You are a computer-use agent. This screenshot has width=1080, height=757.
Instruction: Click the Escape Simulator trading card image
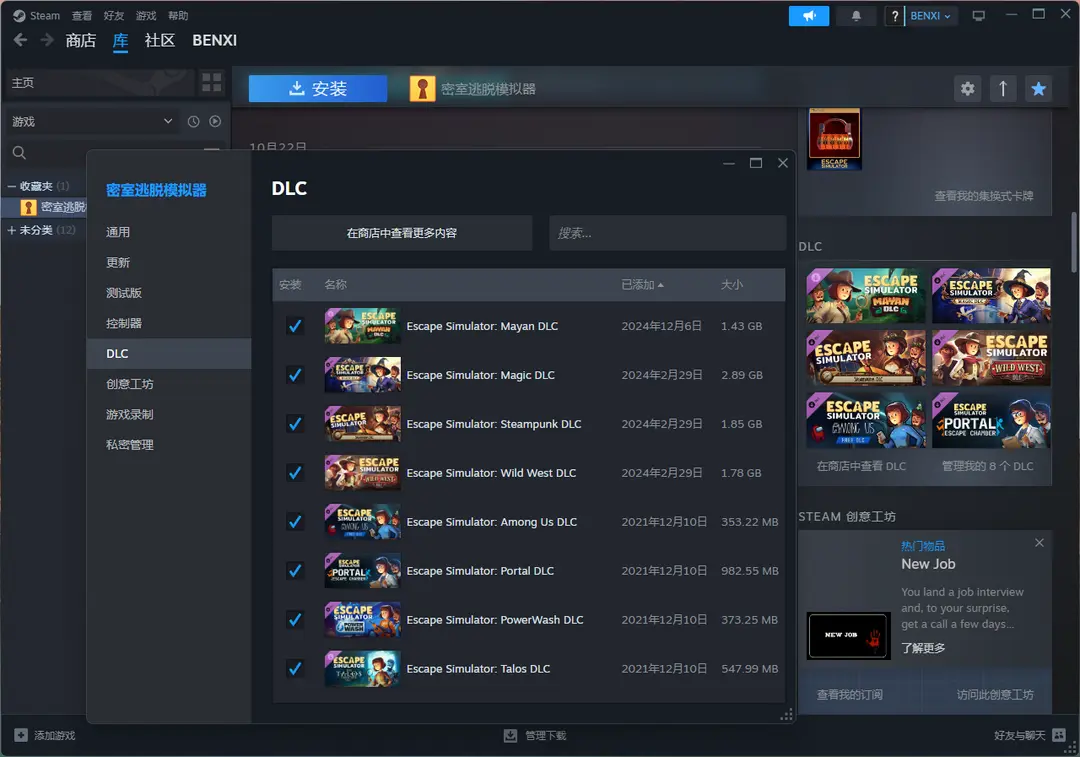click(834, 138)
